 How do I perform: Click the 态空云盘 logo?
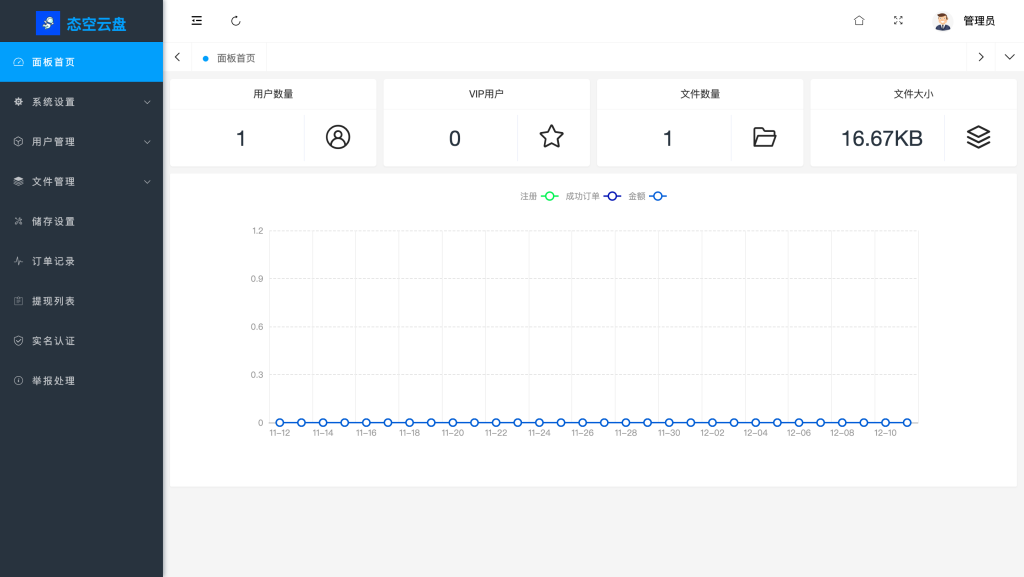tap(81, 23)
